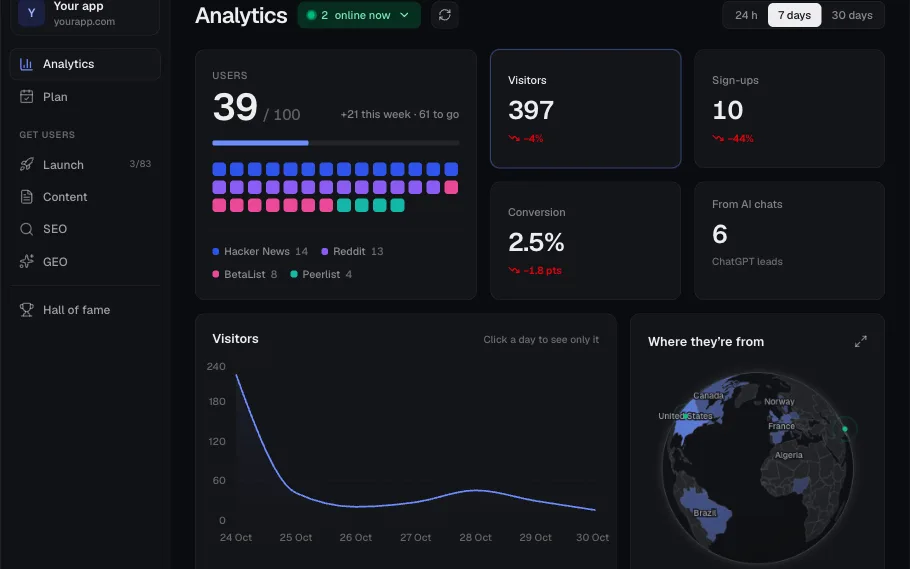Viewport: 910px width, 569px height.
Task: Open Plan in the sidebar
Action: (85, 96)
